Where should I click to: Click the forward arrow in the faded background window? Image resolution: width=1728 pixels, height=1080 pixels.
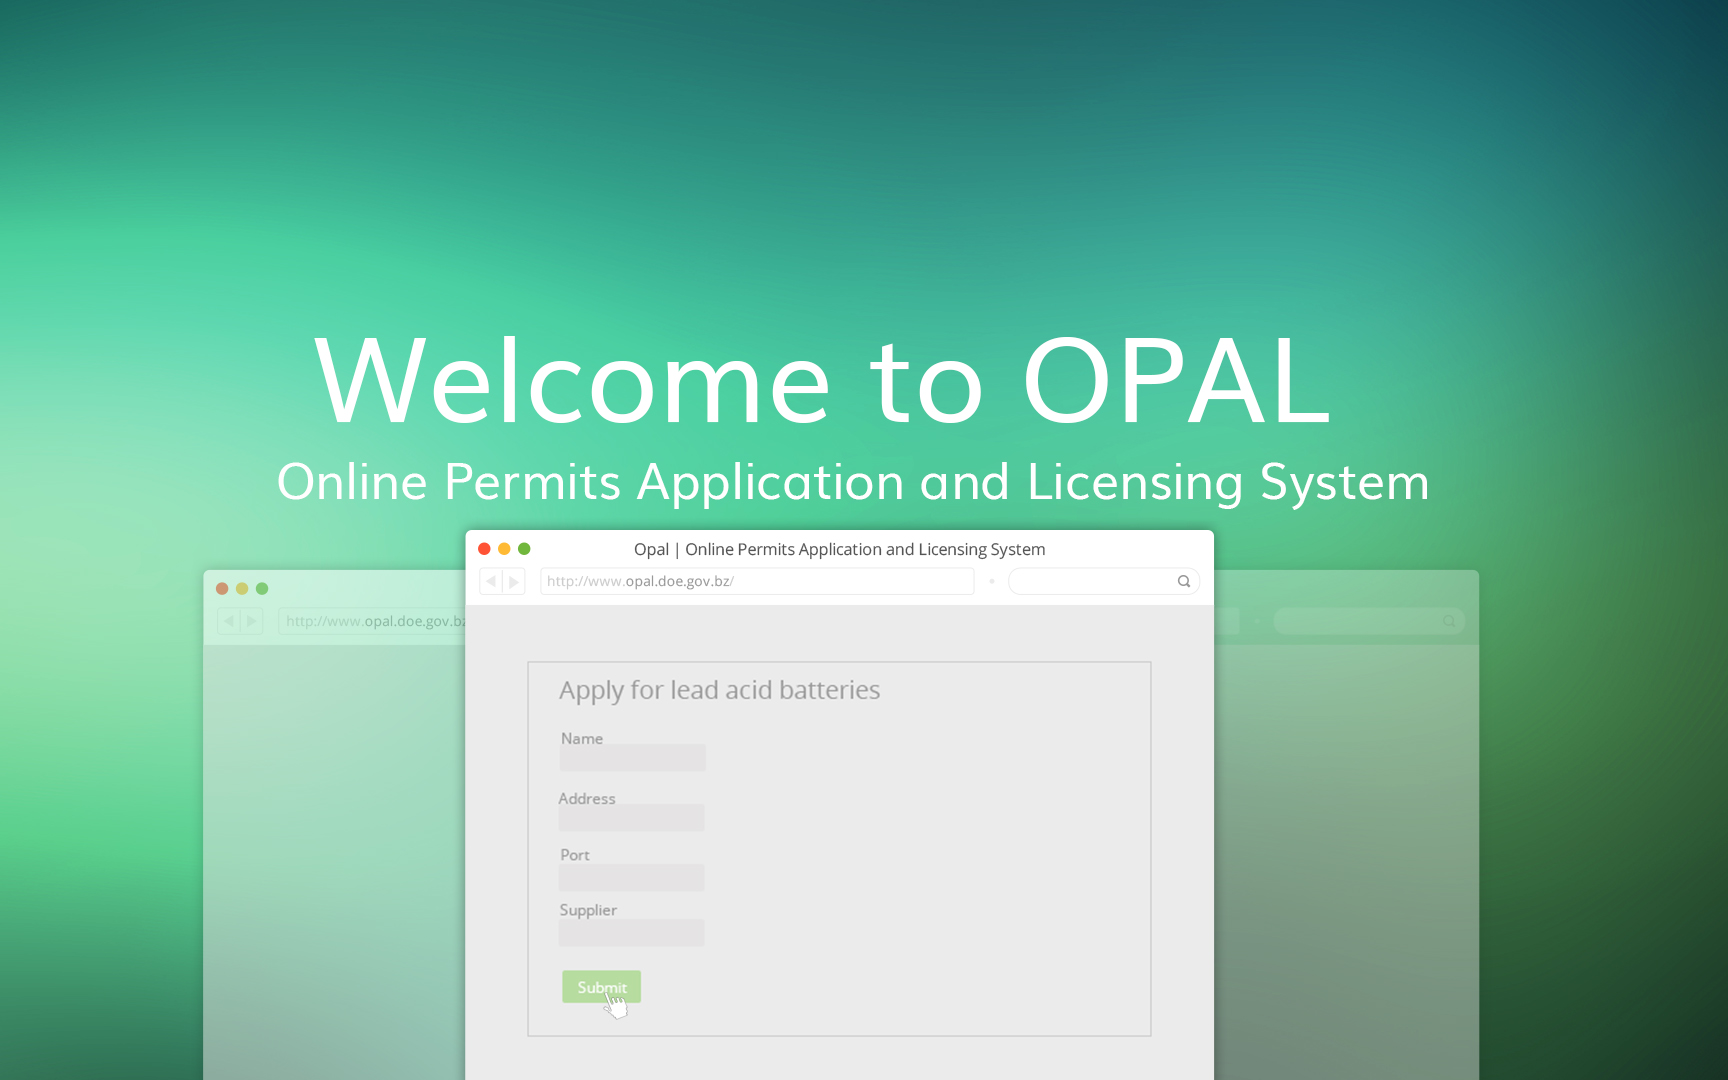click(252, 621)
